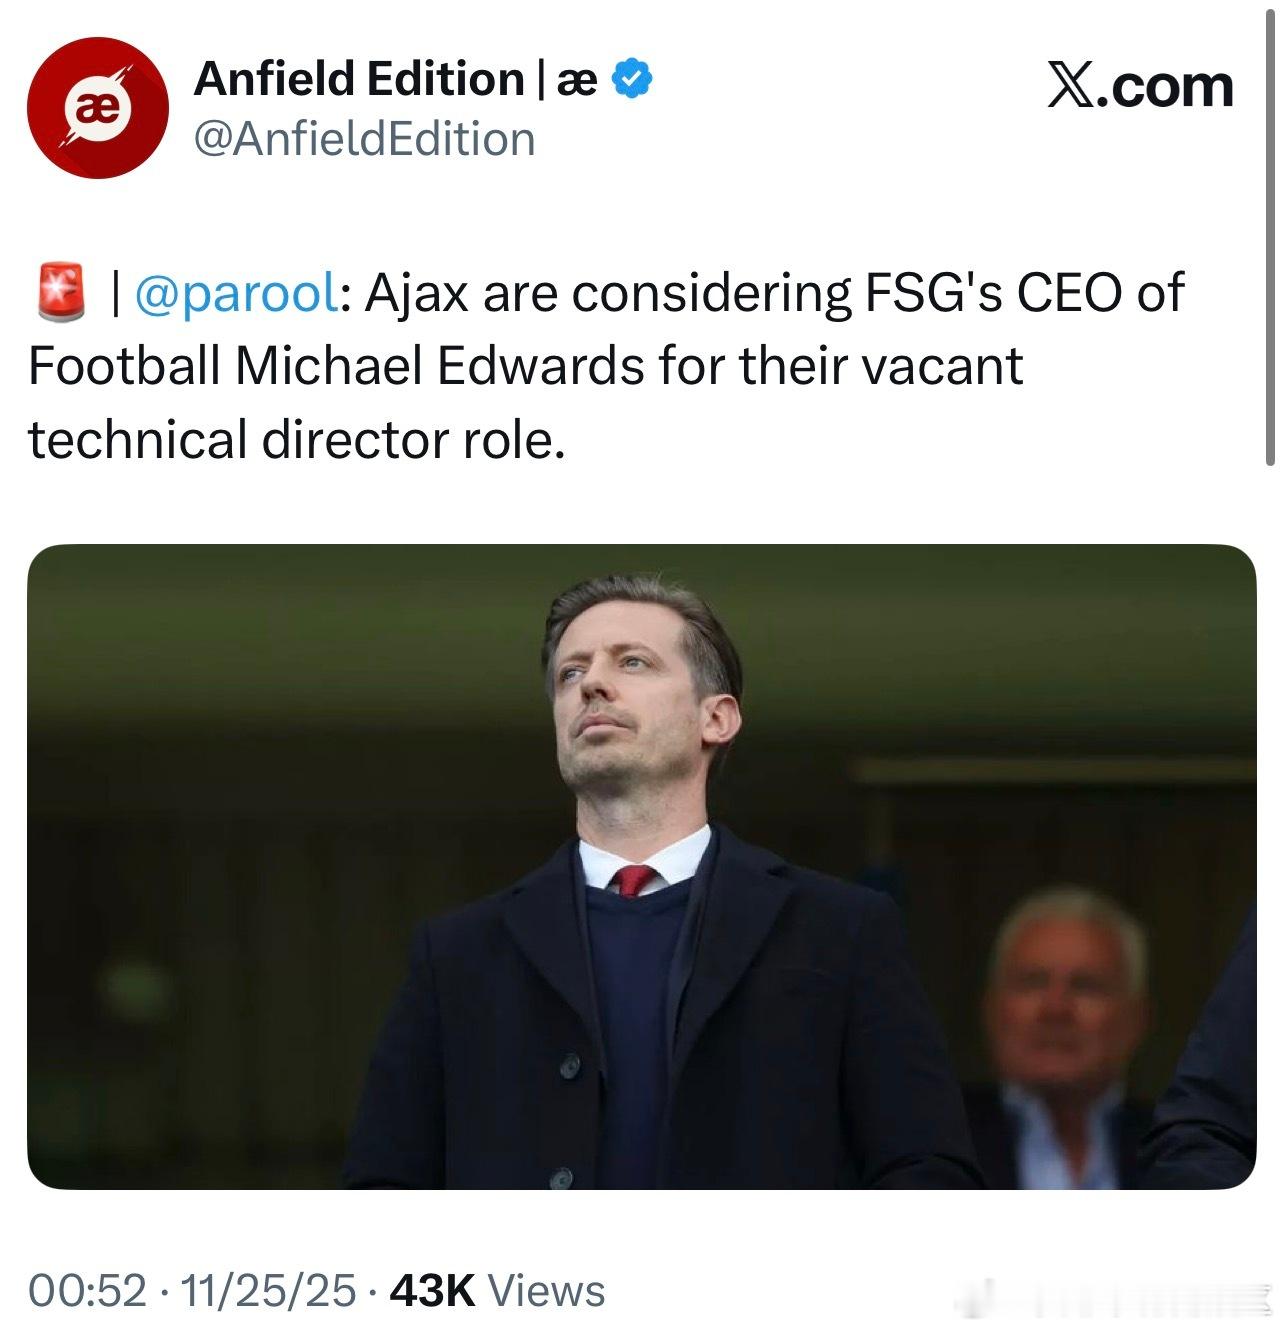Viewport: 1284px width, 1331px height.
Task: Click the blue verified checkmark badge
Action: 632,79
